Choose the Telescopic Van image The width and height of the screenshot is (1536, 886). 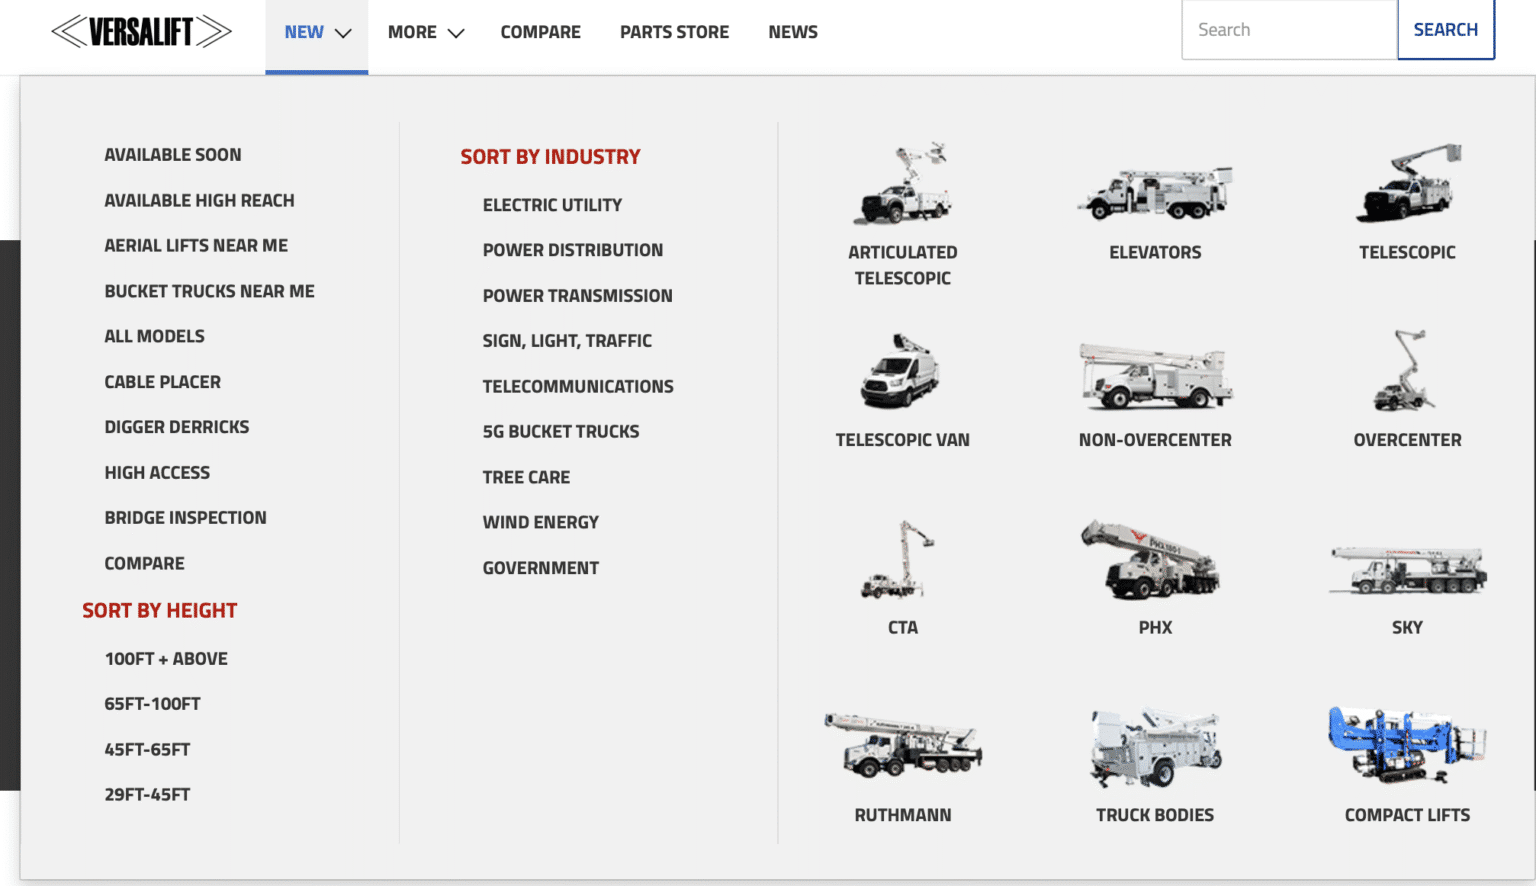click(902, 372)
